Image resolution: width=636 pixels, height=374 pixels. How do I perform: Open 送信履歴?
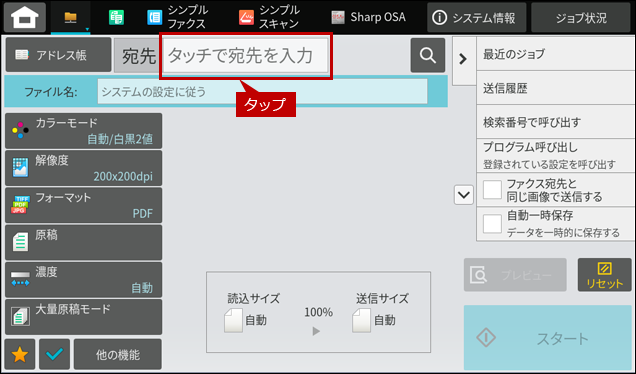(556, 88)
